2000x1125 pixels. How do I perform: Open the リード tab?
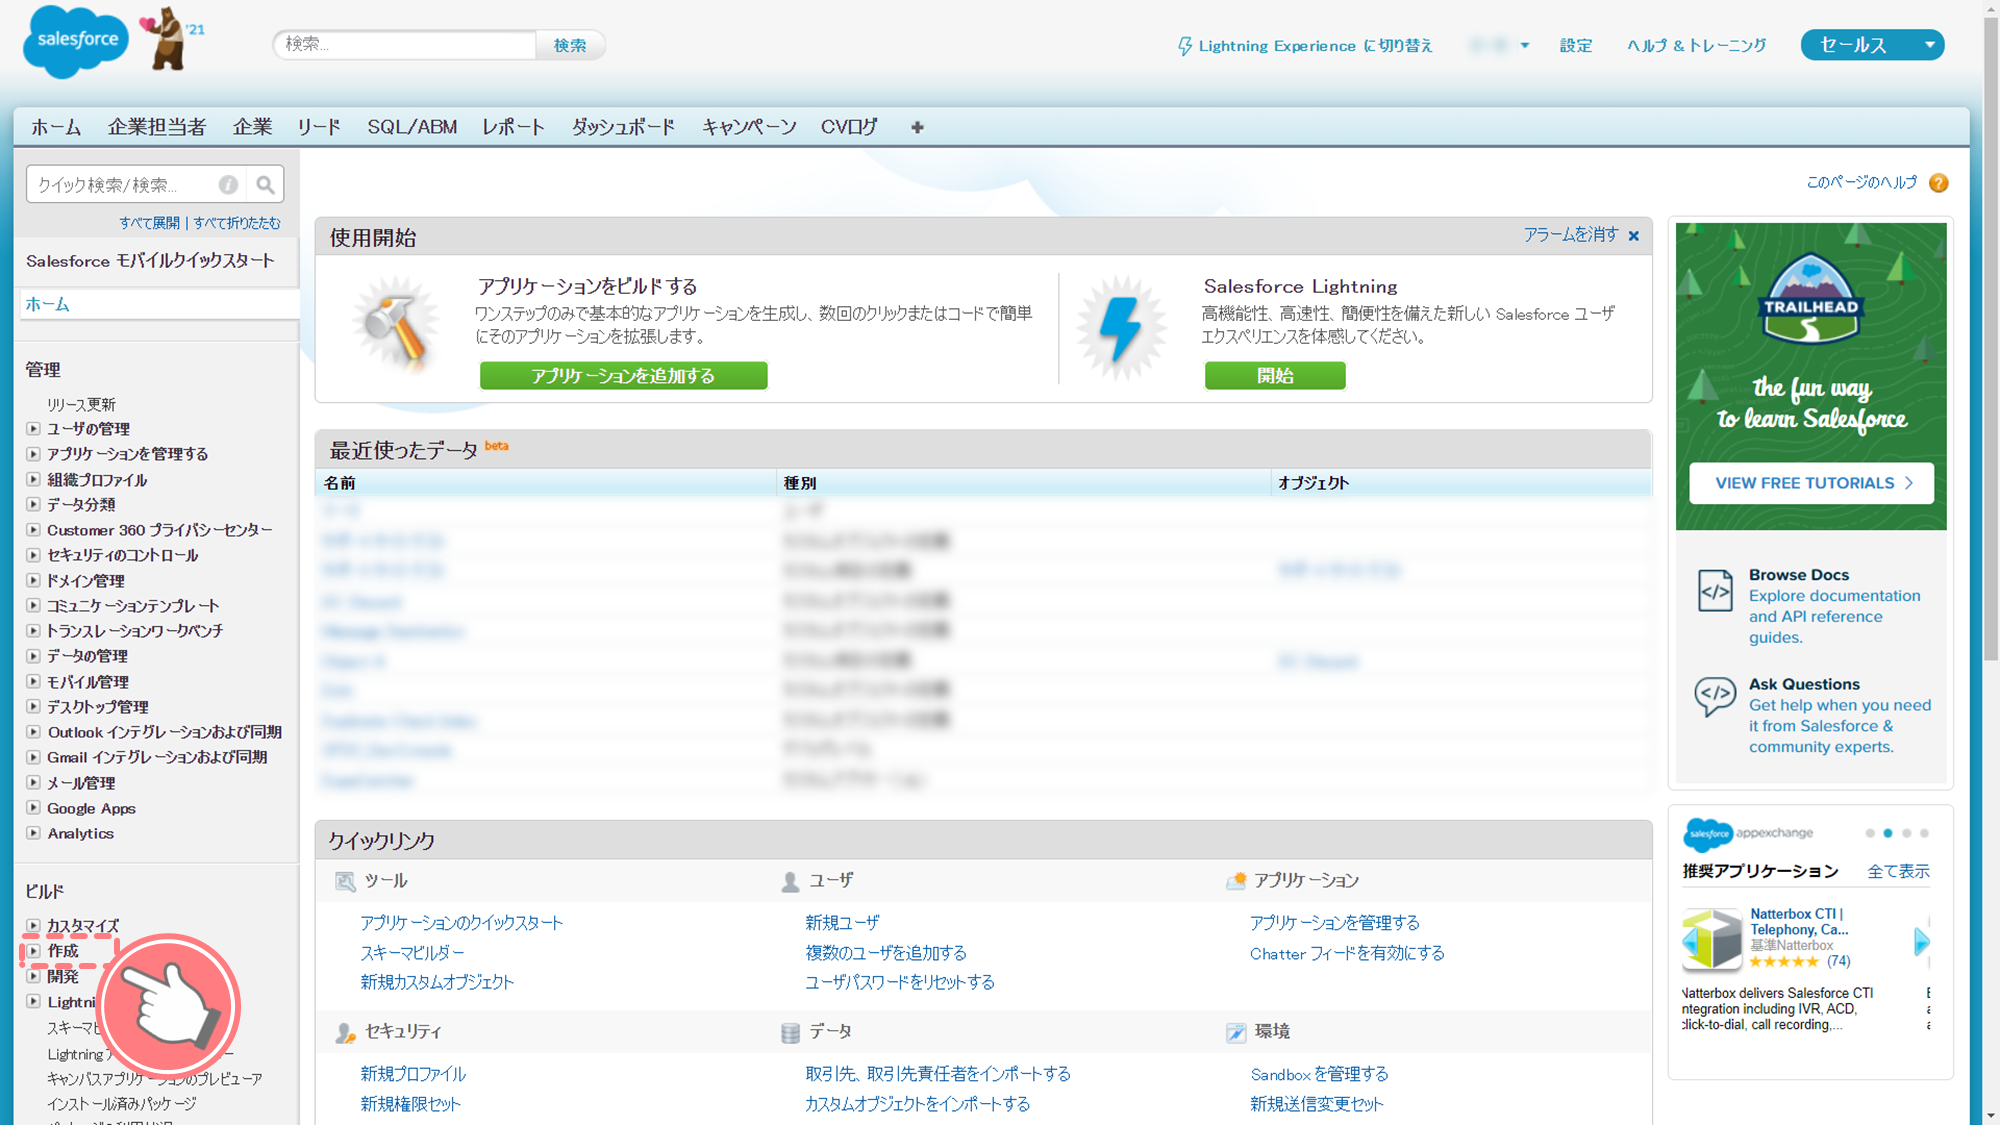coord(319,127)
